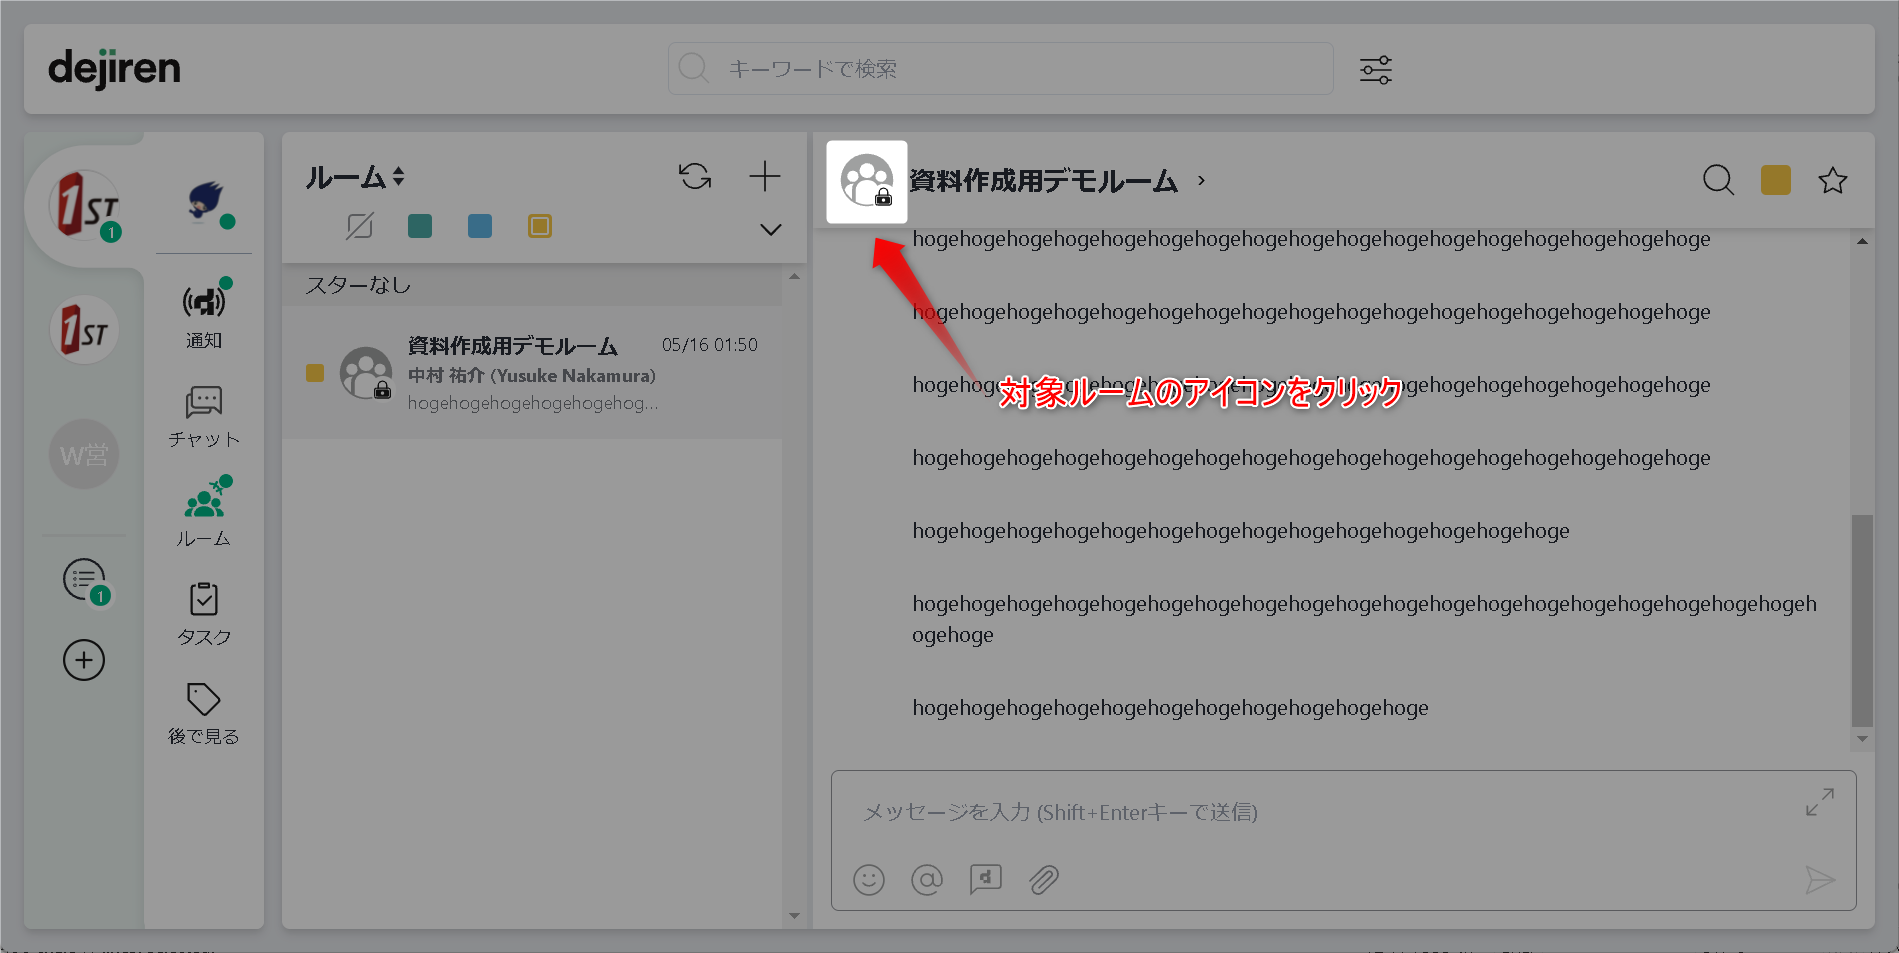Toggle the no-color filter
The width and height of the screenshot is (1899, 953).
(x=359, y=227)
